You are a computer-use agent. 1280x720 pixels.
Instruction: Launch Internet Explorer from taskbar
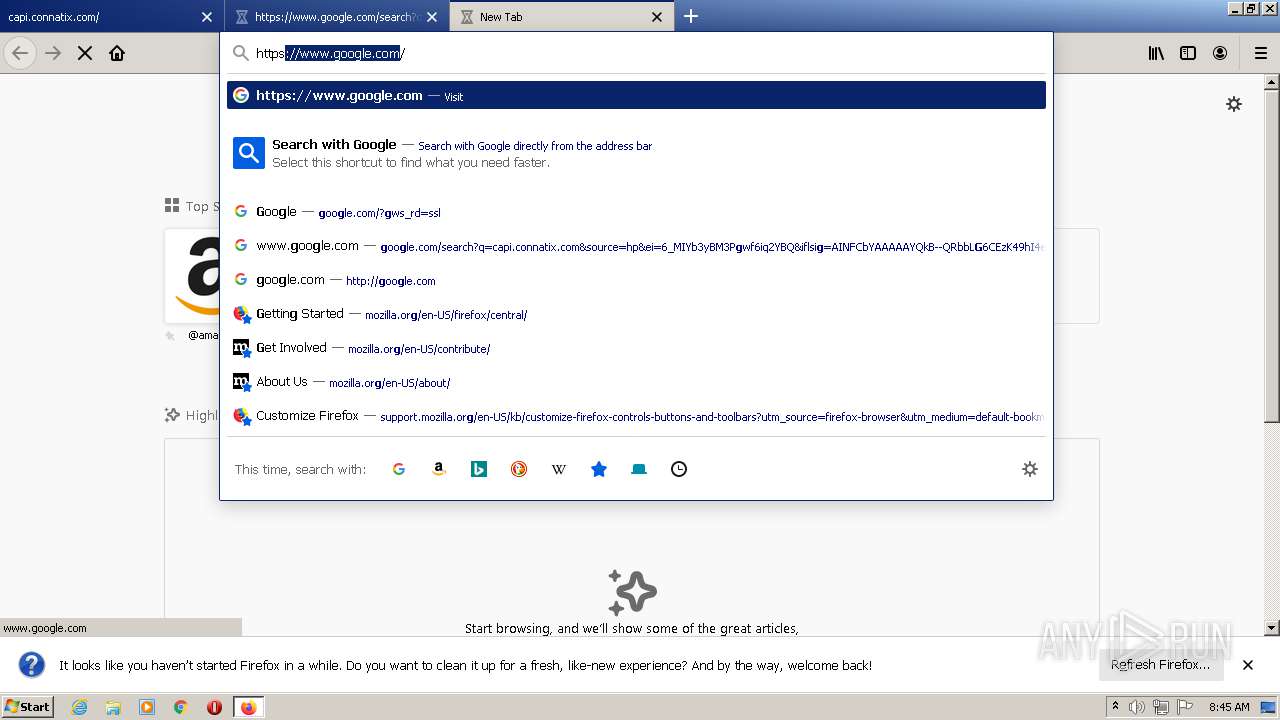79,707
